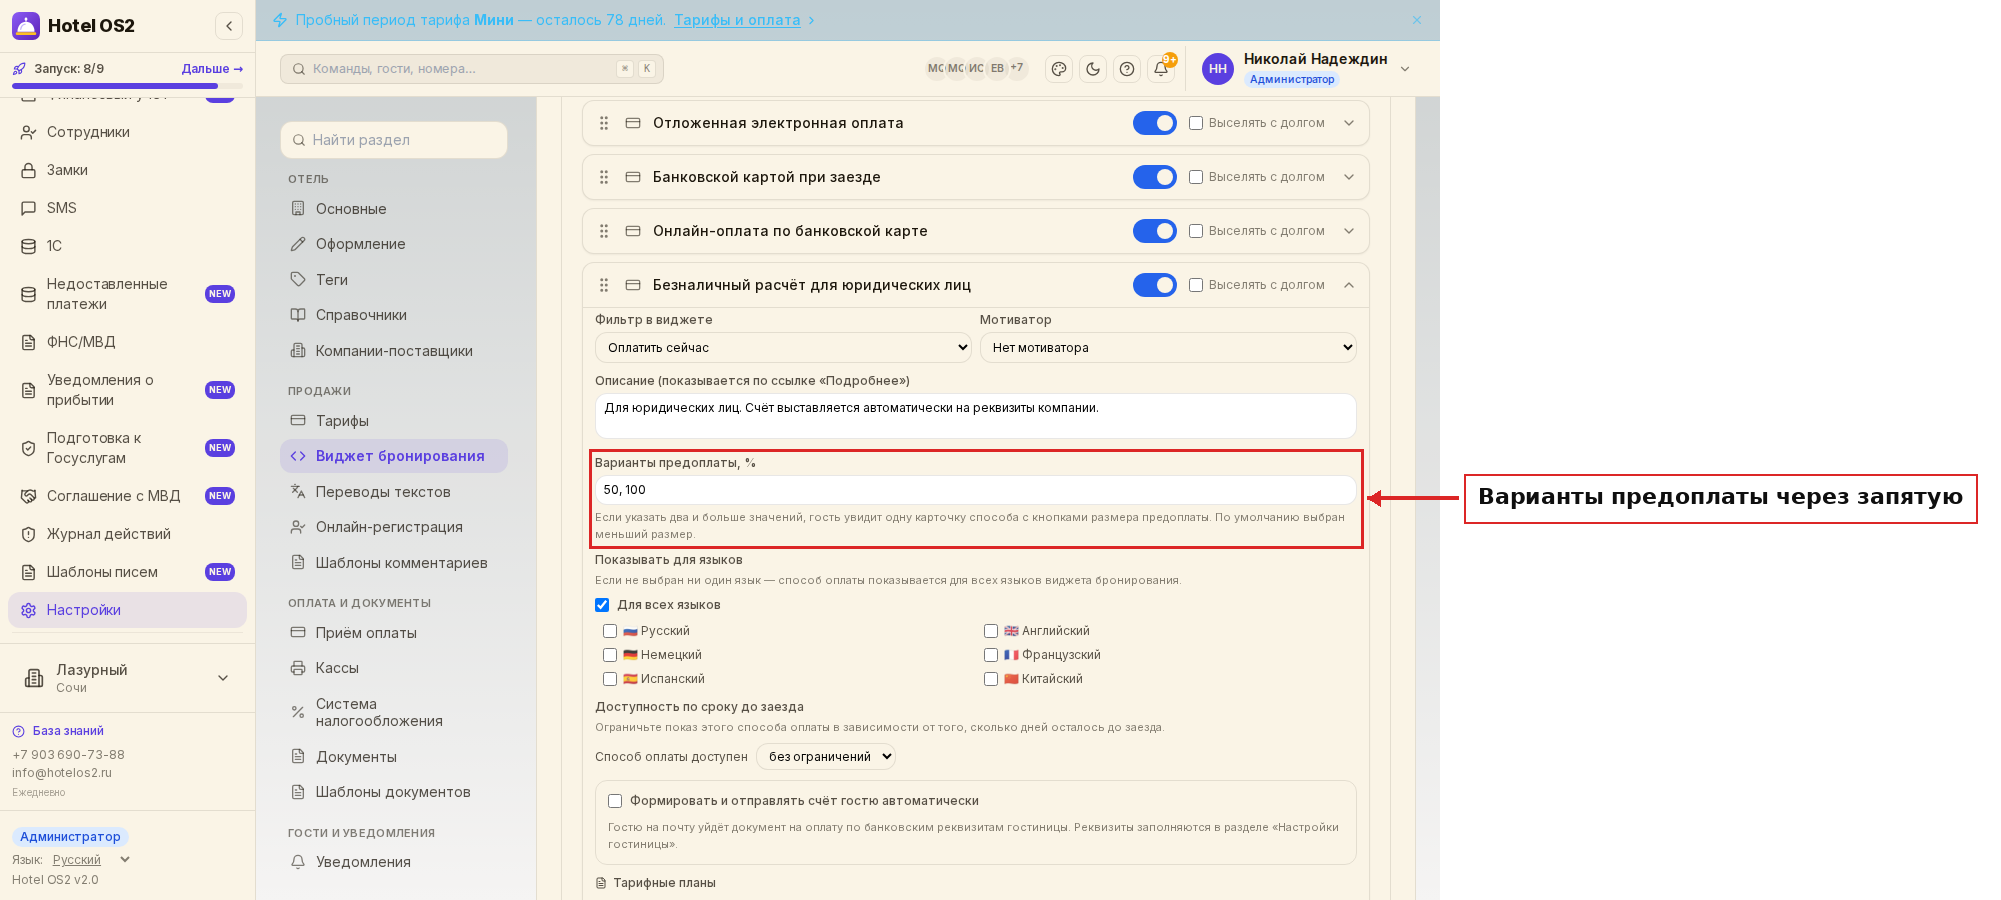Focus the Найти раздел search field
The image size is (2001, 900).
[394, 140]
